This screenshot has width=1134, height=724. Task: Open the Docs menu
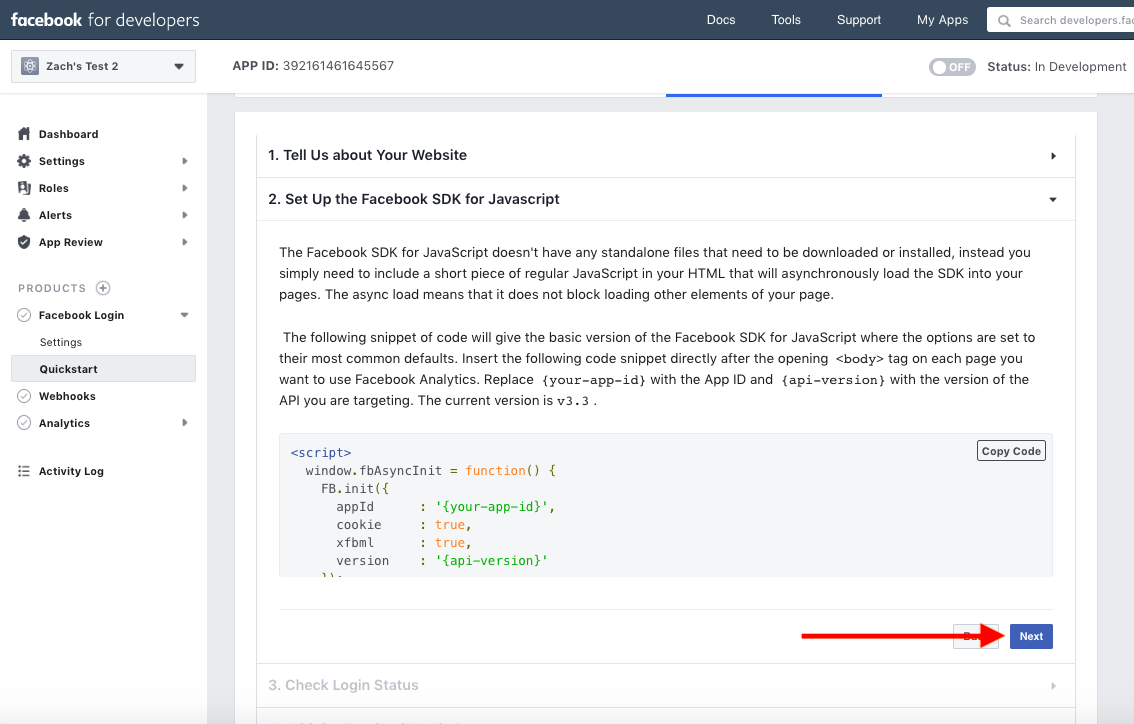pyautogui.click(x=720, y=20)
